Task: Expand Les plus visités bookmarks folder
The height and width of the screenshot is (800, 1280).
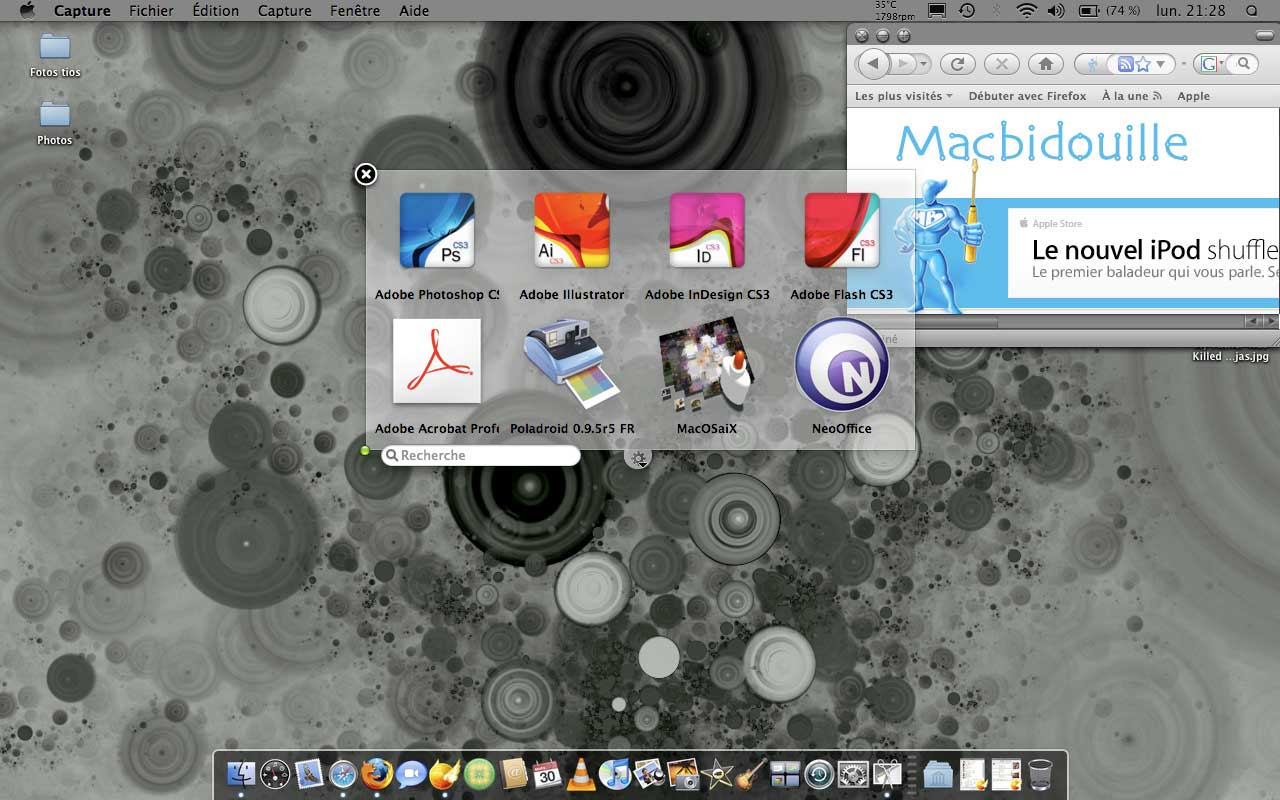Action: (904, 96)
